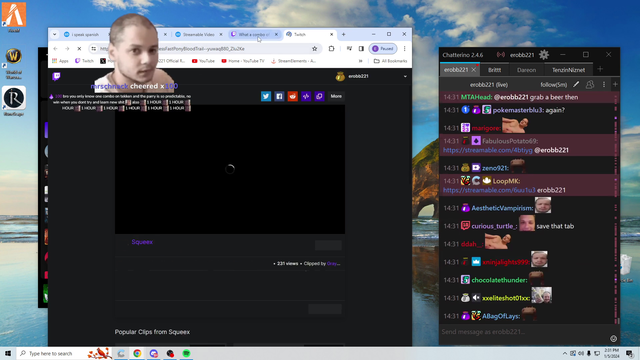640x360 pixels.
Task: Share clip on Reddit icon
Action: (293, 96)
